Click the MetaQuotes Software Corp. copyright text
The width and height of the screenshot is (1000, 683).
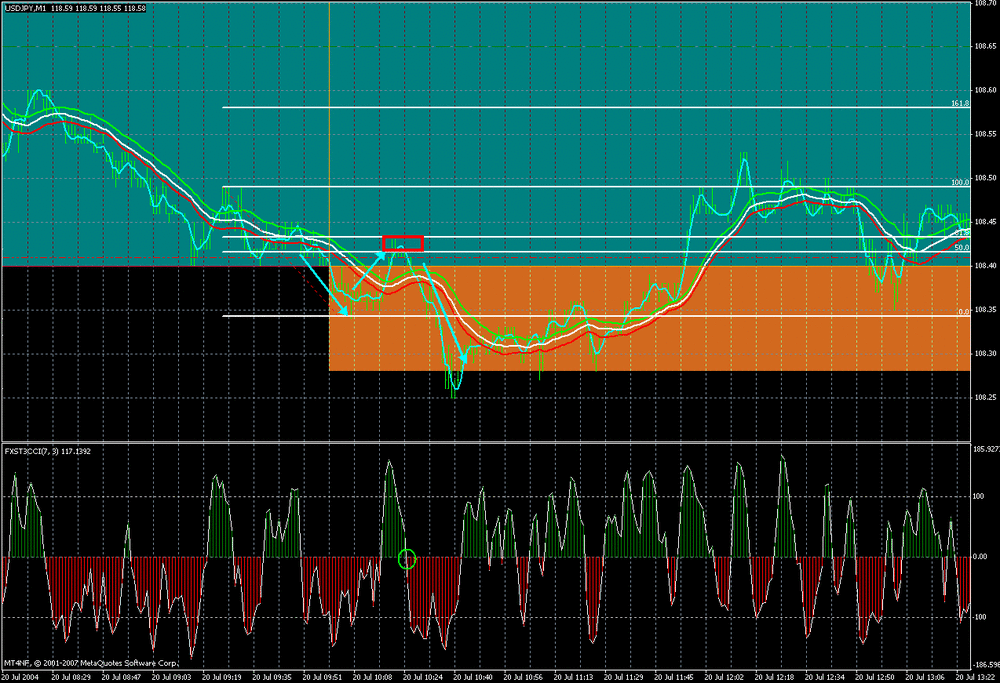tap(91, 663)
